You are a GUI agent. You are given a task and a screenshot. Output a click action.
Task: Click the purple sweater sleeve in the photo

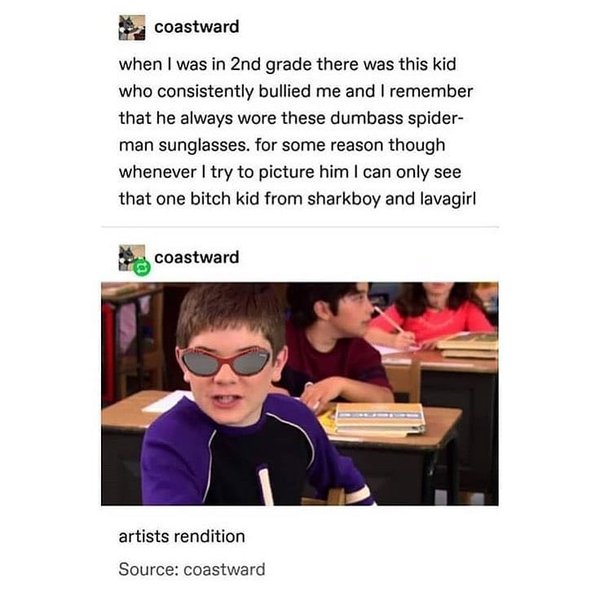(172, 455)
